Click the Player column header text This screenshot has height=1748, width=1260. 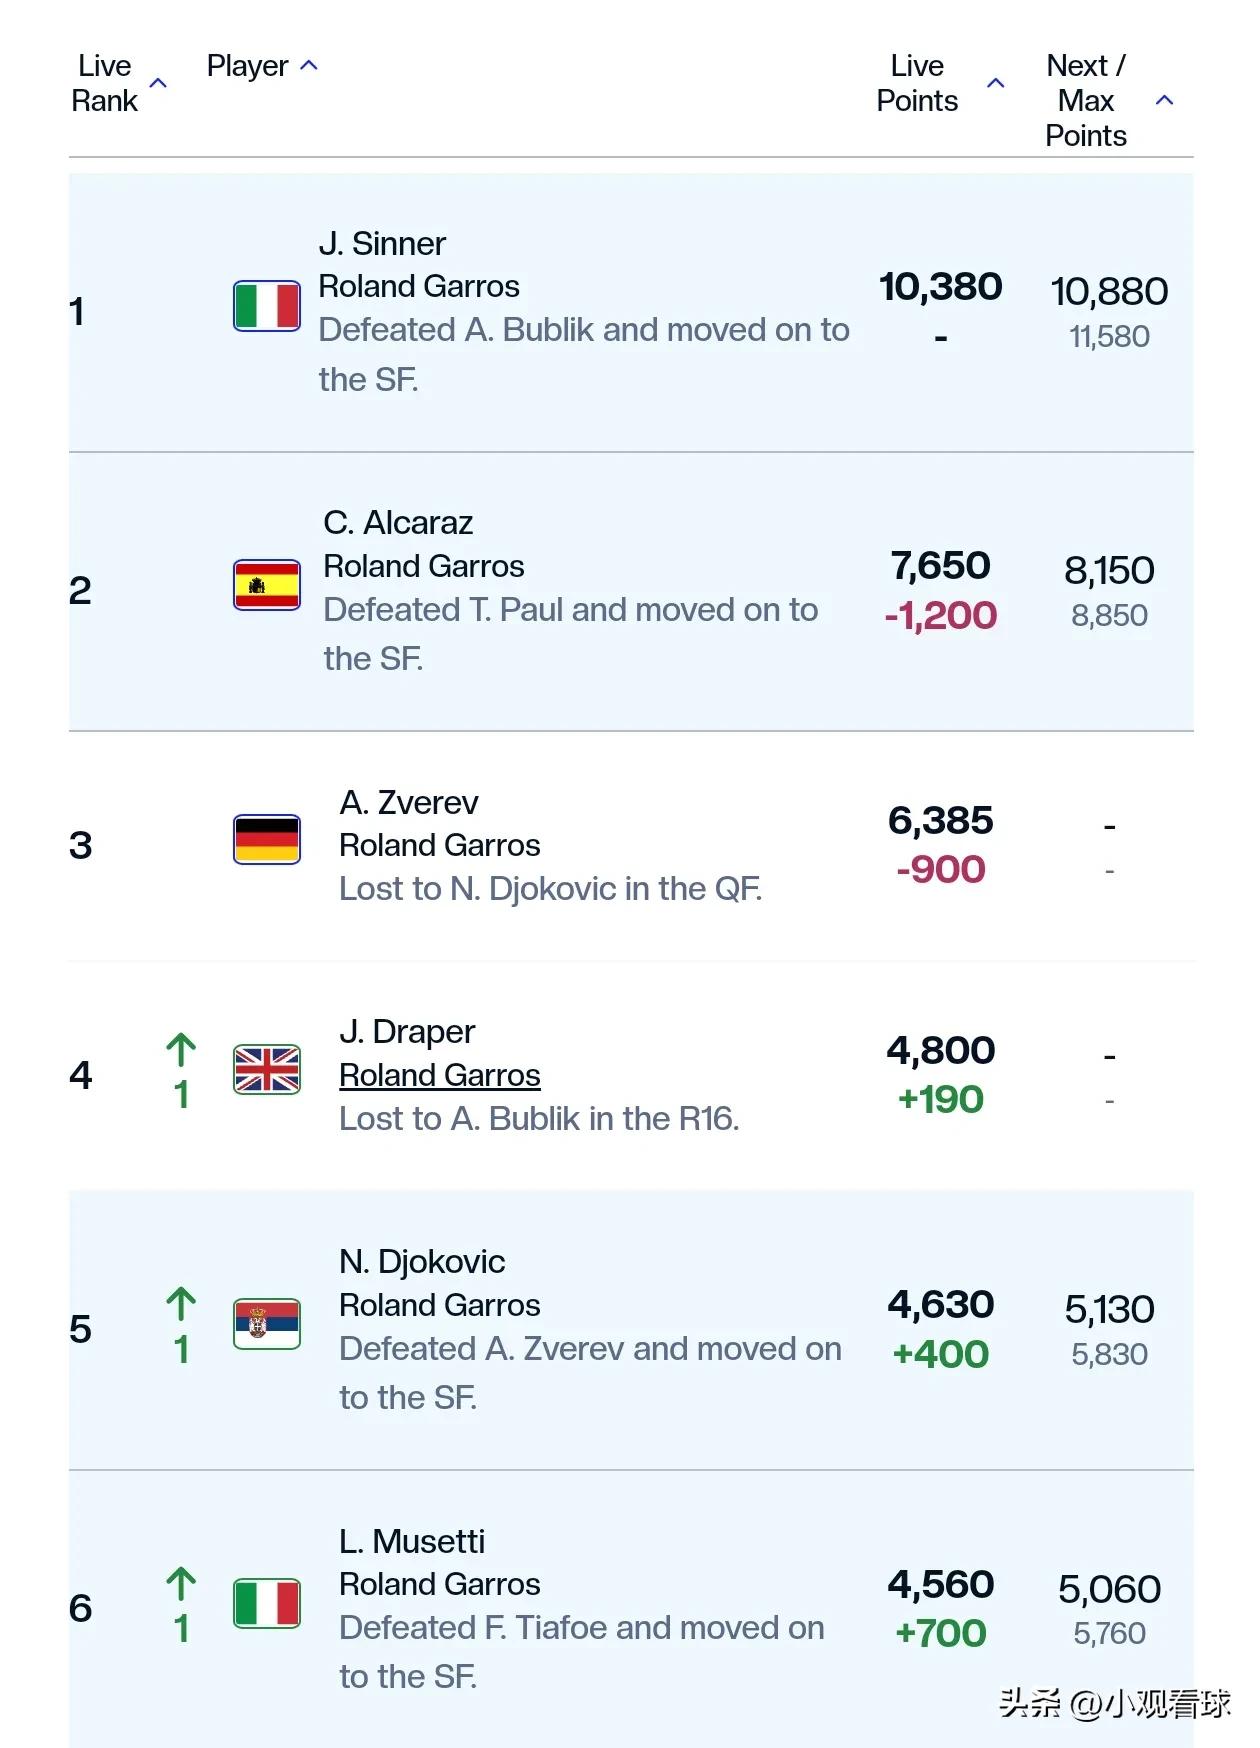click(247, 66)
